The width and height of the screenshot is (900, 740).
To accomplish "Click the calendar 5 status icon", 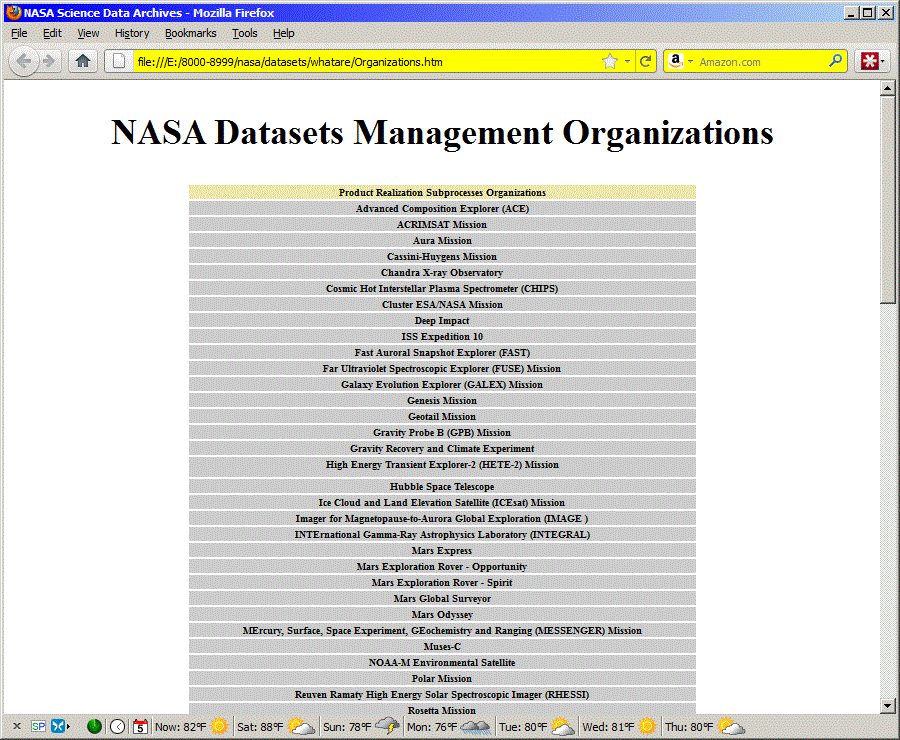I will tap(140, 727).
